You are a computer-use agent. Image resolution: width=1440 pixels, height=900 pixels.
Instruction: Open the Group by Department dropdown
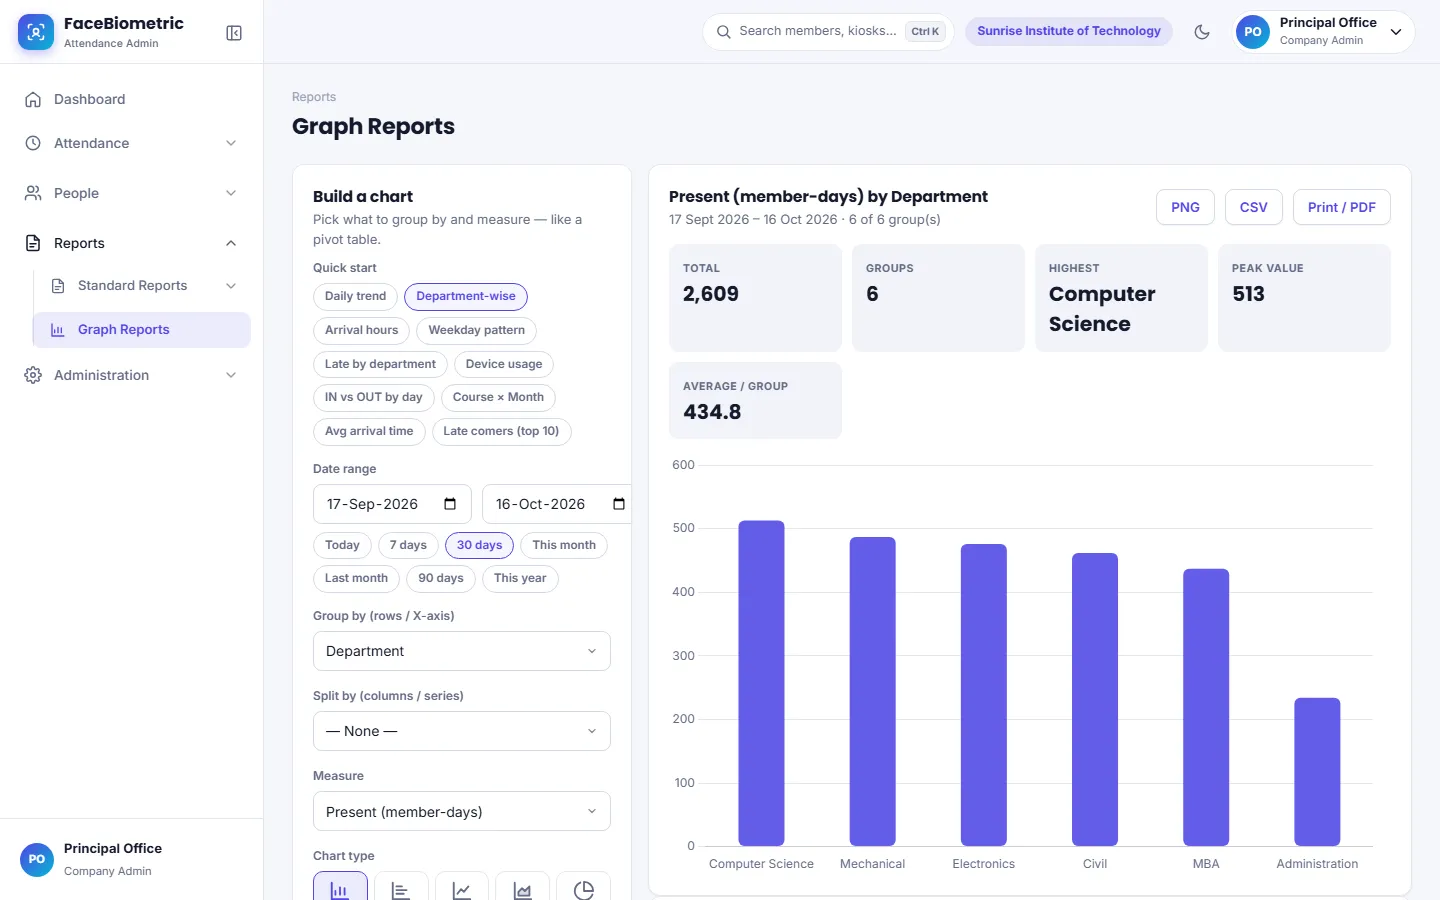(x=462, y=651)
